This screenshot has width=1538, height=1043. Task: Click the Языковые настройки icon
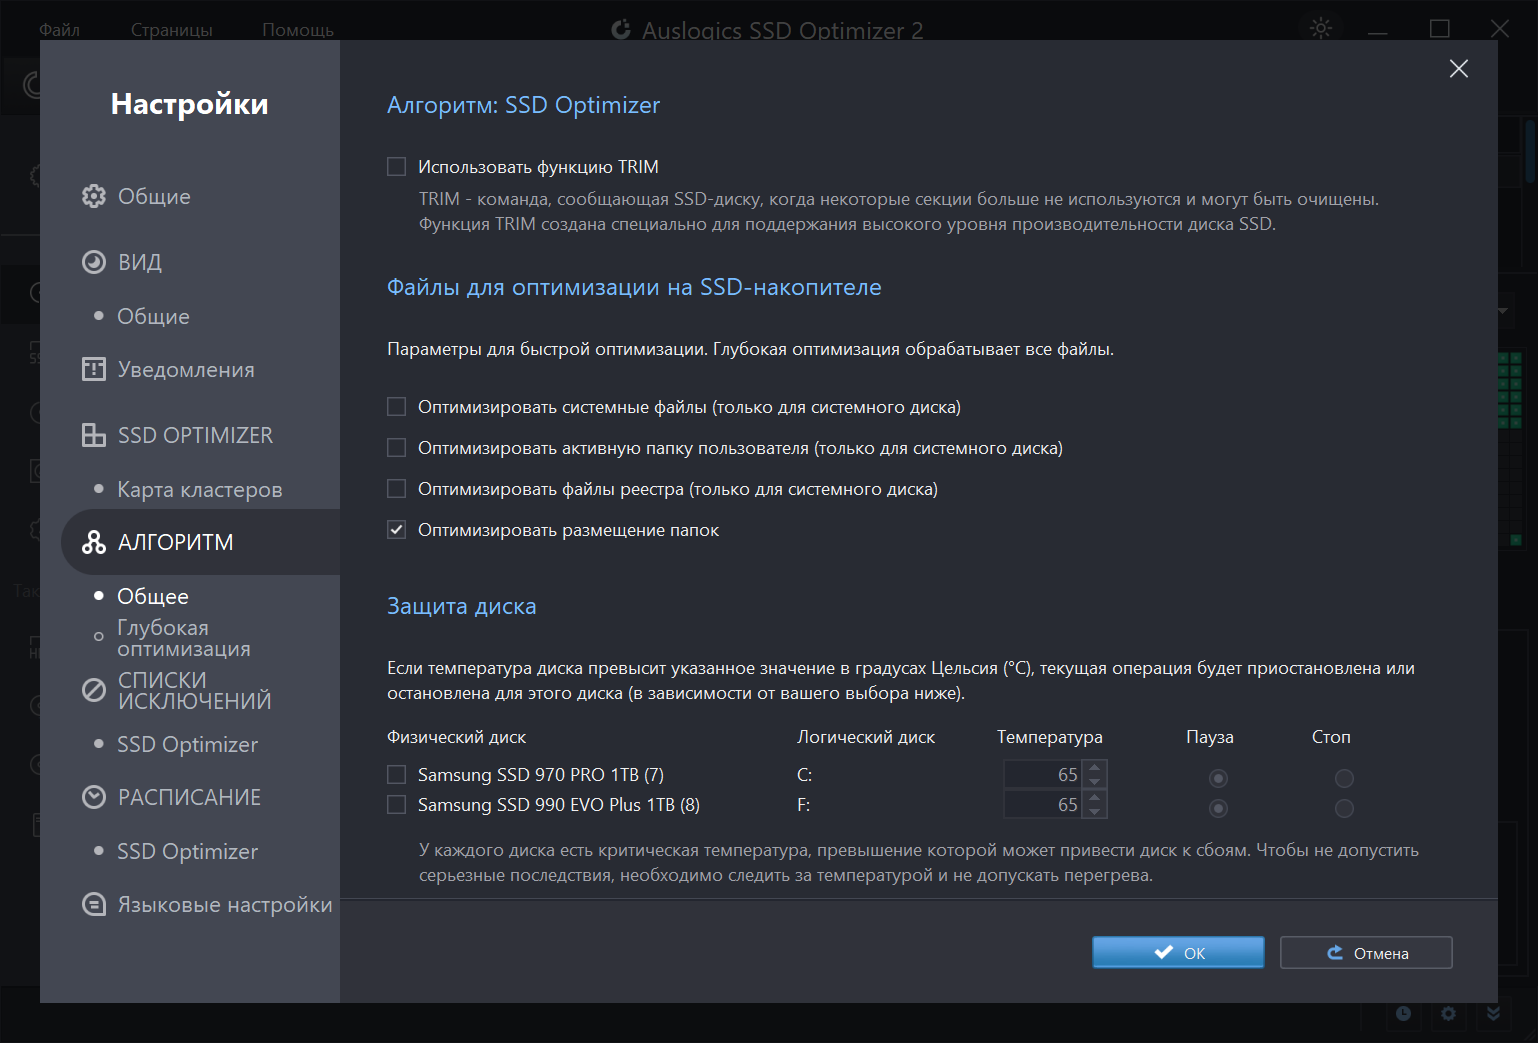(x=93, y=905)
